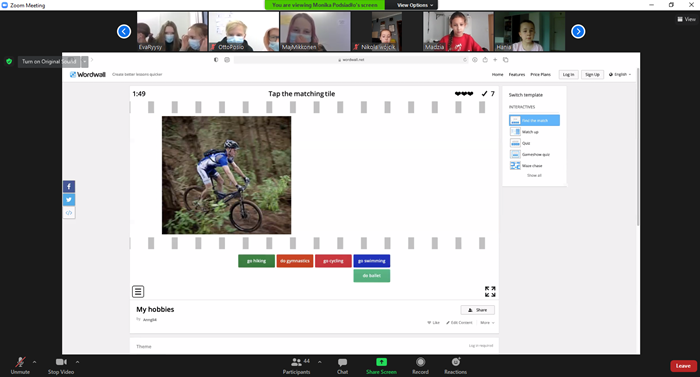This screenshot has width=700, height=377.
Task: Click the Stop Video camera icon
Action: coord(61,362)
